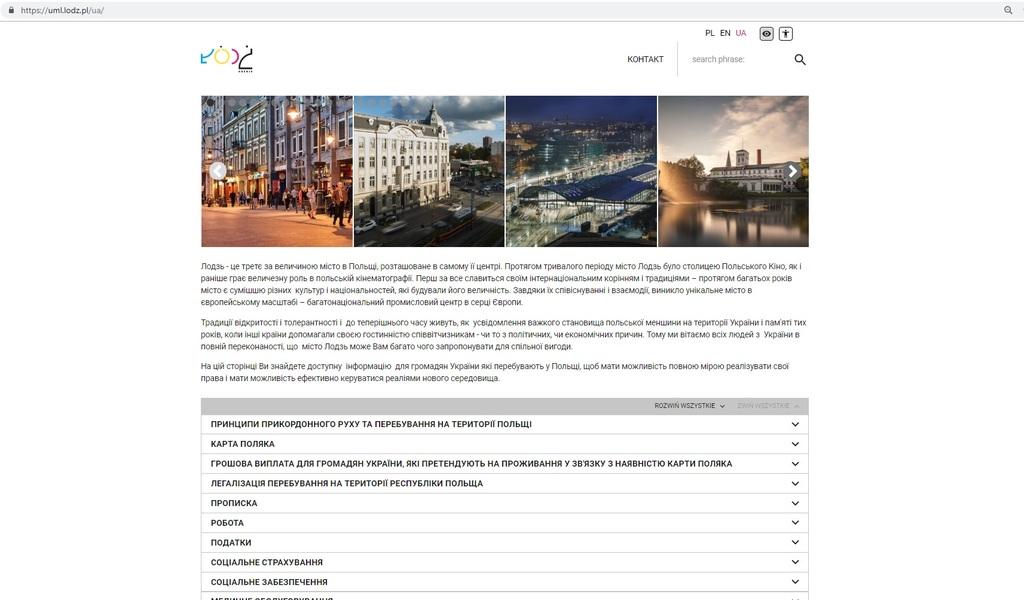Click the padlock icon in address bar

point(11,10)
